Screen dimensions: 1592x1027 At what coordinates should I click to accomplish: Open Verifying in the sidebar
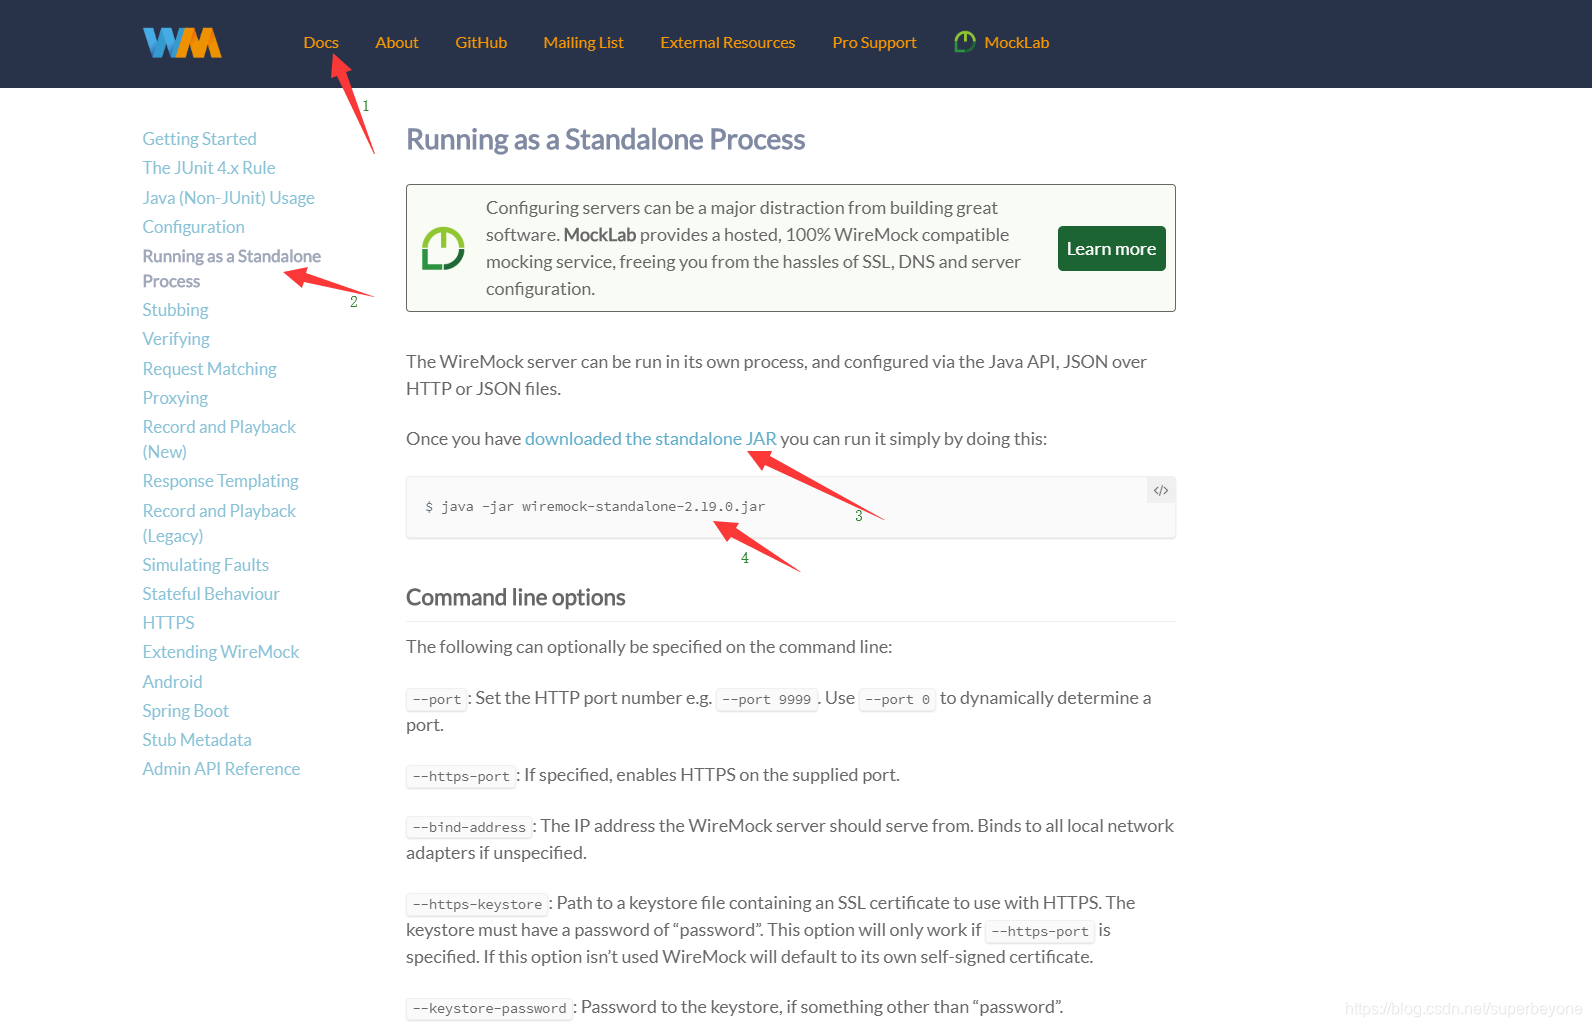click(176, 339)
